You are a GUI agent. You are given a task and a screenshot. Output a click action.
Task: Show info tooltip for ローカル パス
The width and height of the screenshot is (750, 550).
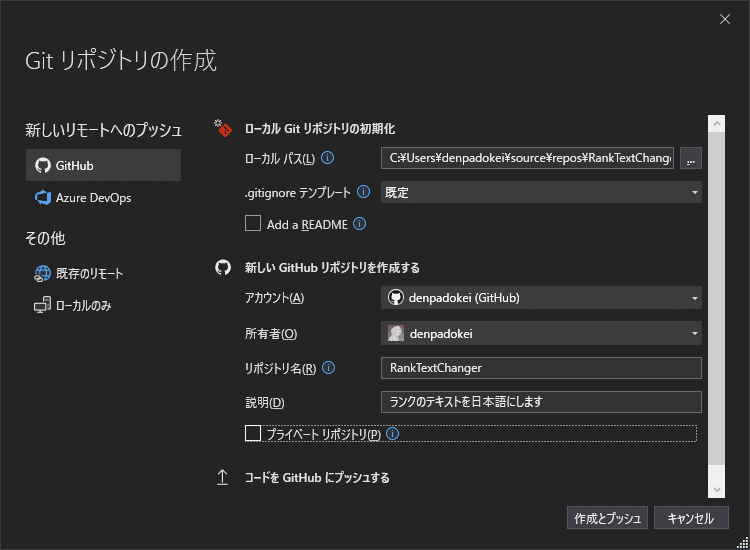[x=328, y=158]
